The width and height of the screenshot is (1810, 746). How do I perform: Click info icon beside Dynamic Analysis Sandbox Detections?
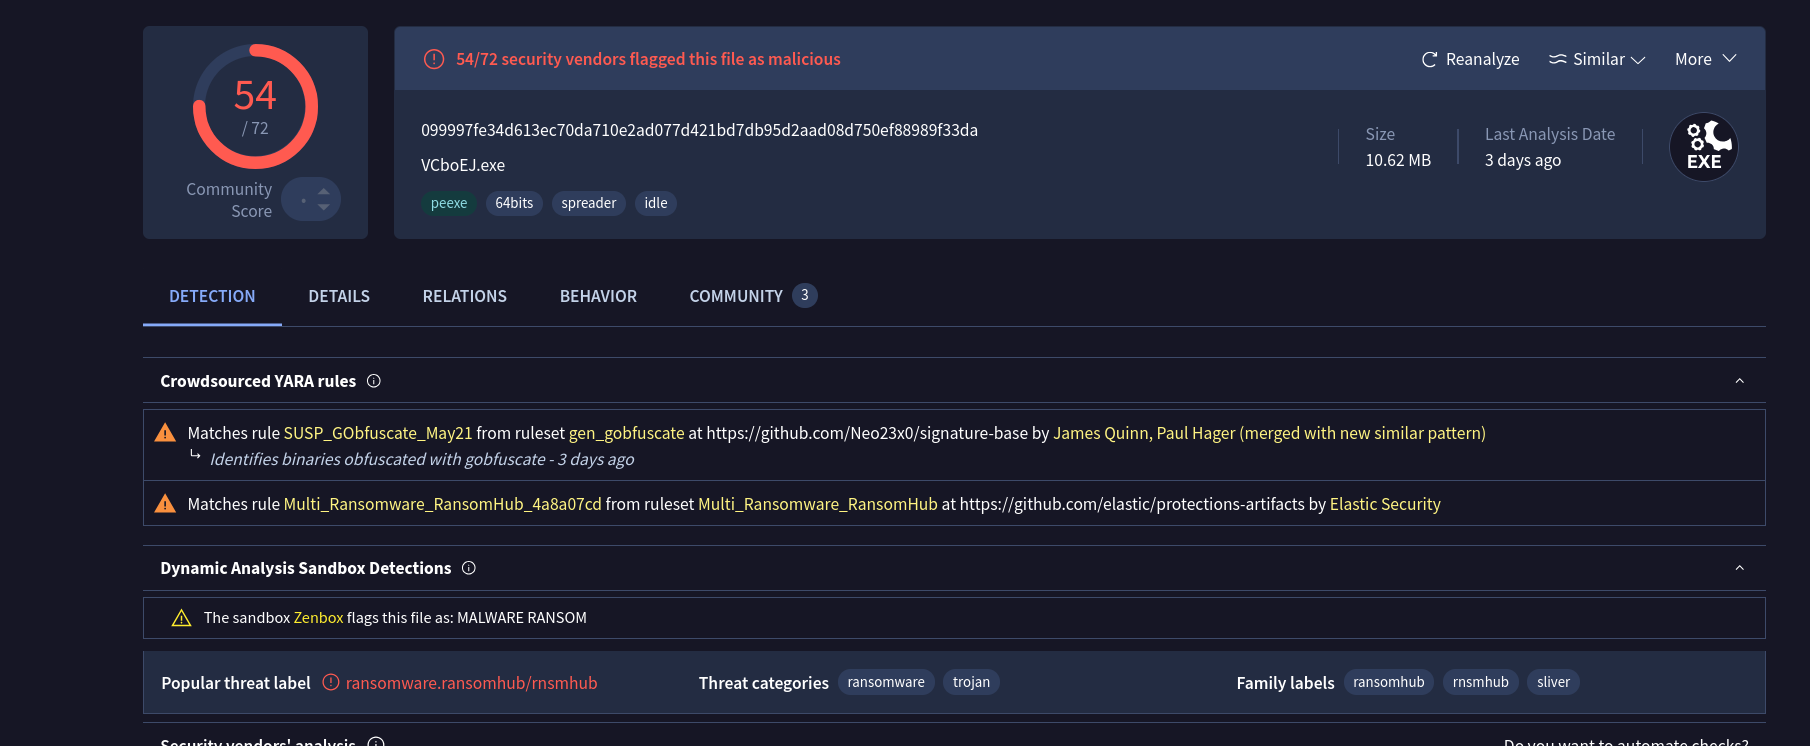point(469,568)
